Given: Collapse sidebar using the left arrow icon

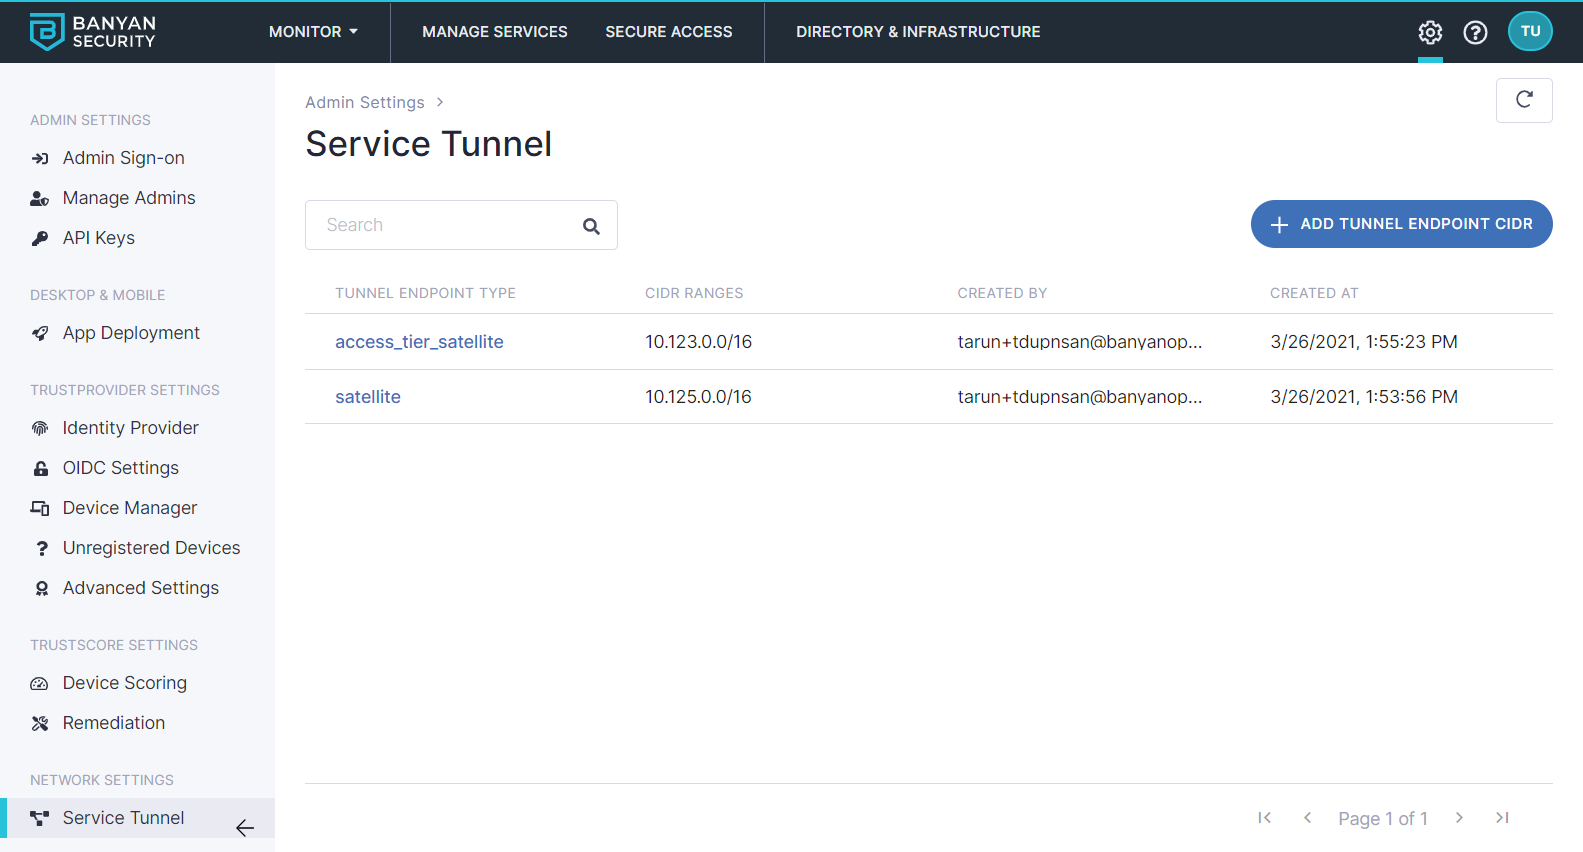Looking at the screenshot, I should point(245,828).
